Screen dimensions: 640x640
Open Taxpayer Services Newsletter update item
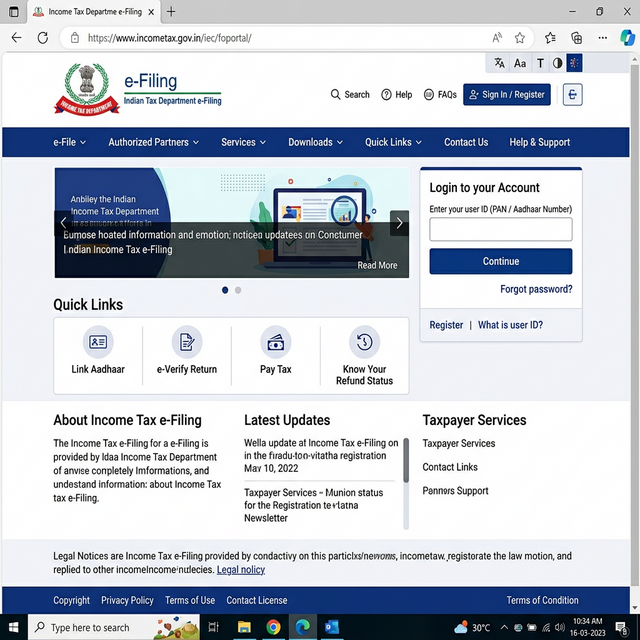point(313,505)
